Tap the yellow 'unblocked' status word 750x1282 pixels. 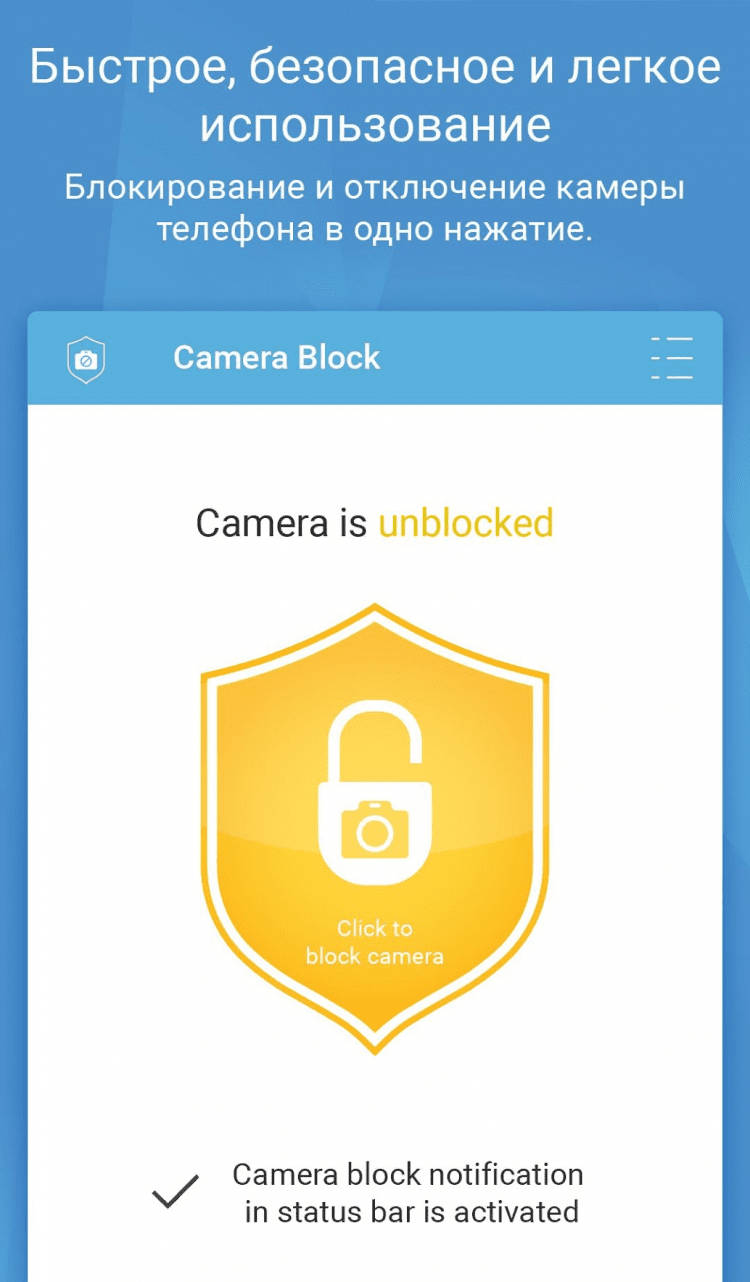point(466,523)
